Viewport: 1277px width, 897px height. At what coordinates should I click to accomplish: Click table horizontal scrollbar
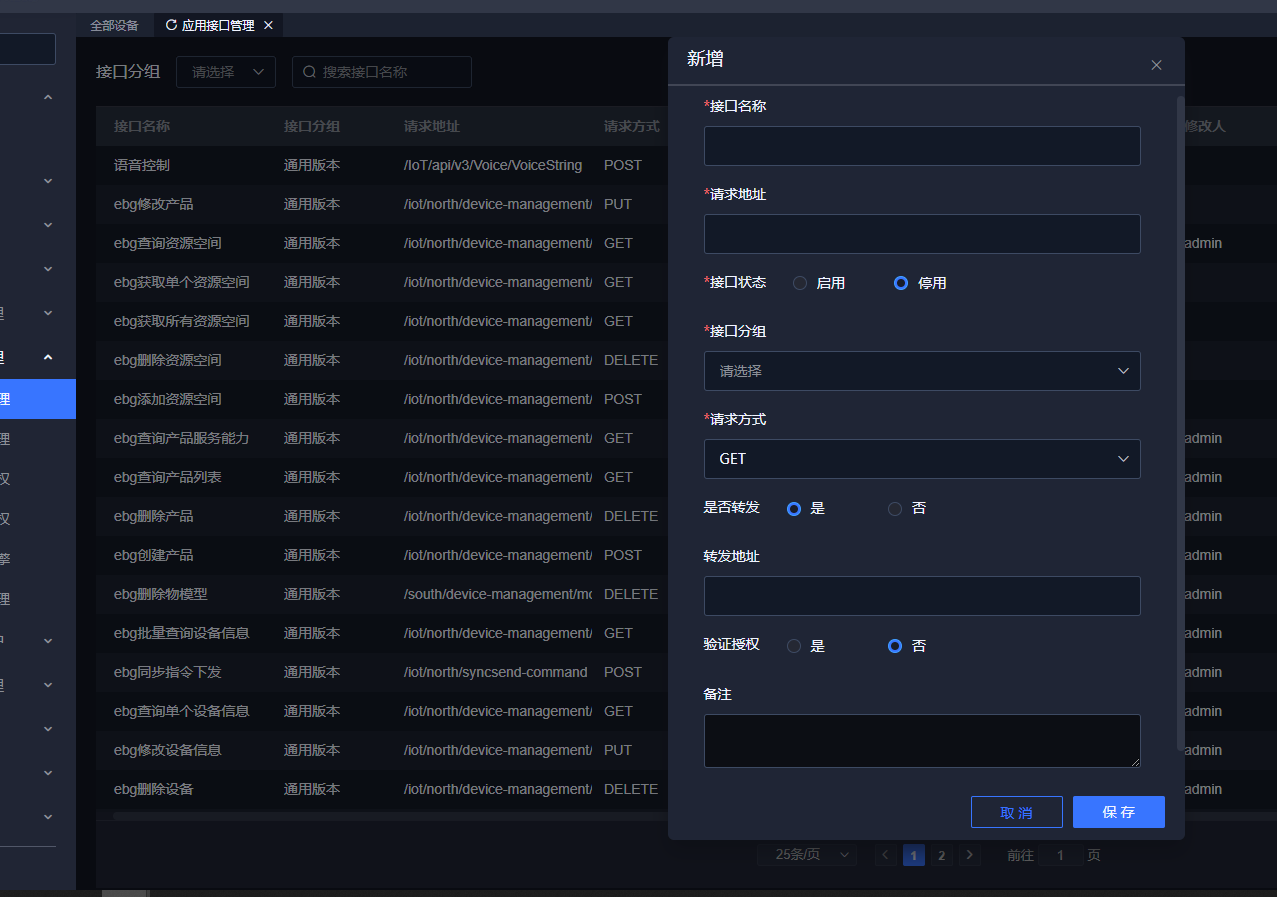[x=390, y=816]
